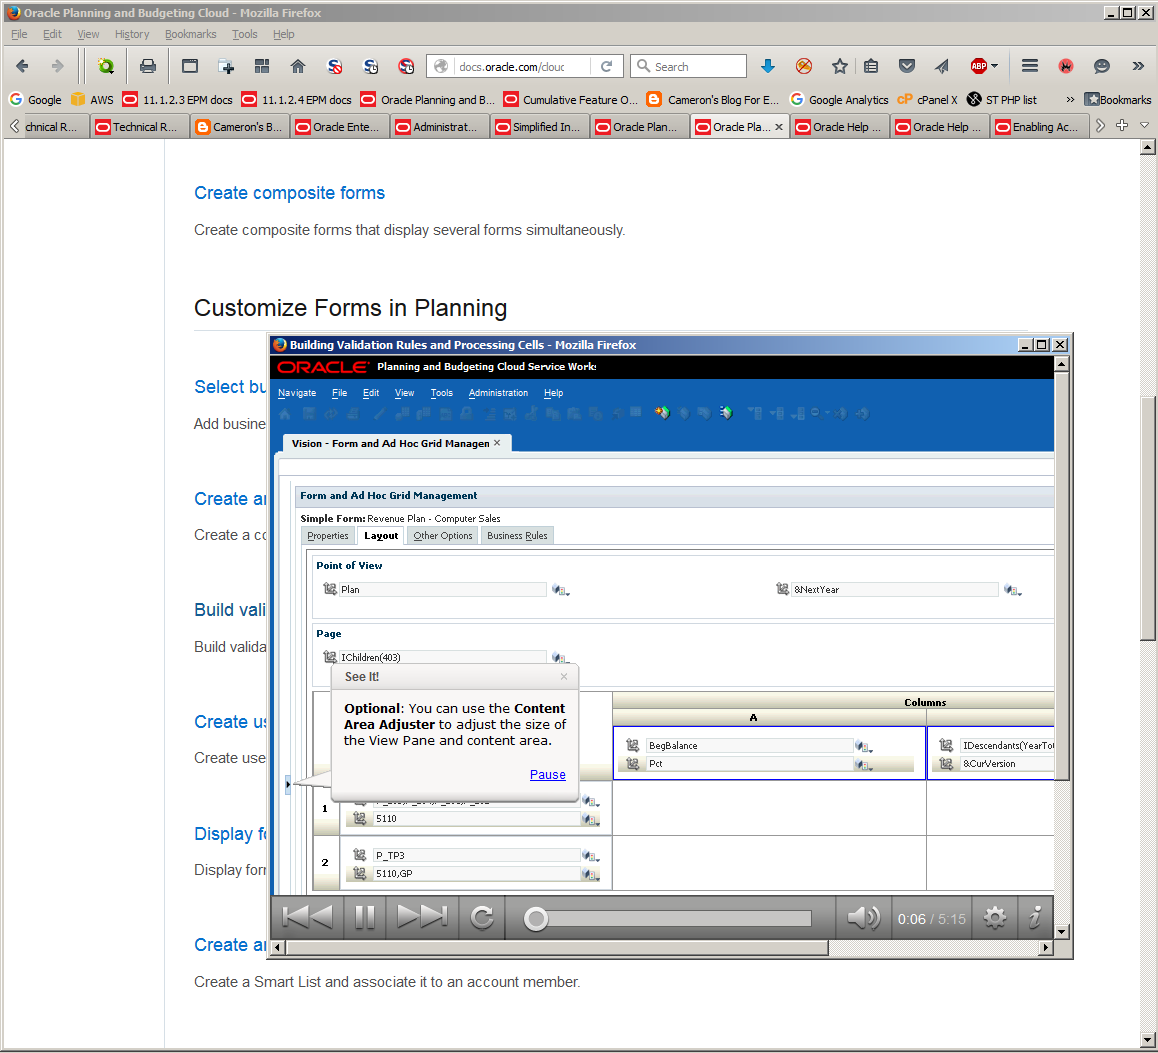Open the list all tabs dropdown
1158x1053 pixels.
coord(1145,126)
